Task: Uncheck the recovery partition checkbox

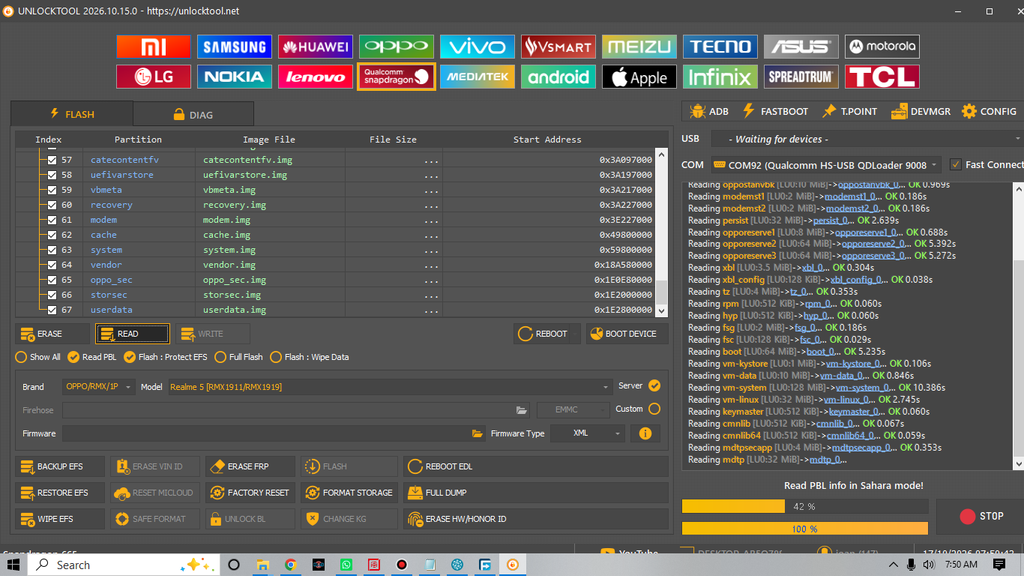Action: pos(52,205)
